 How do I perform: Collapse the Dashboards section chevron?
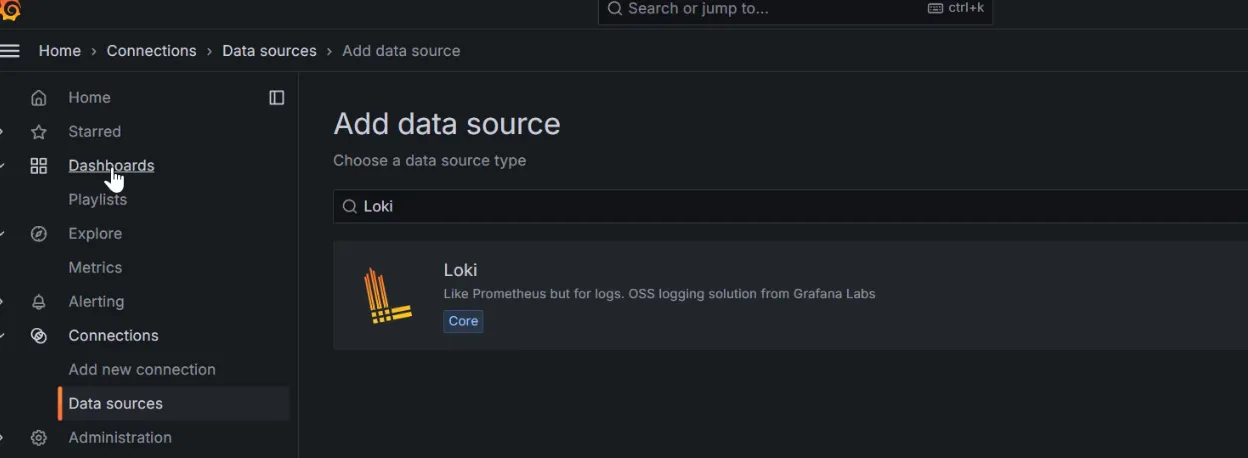pyautogui.click(x=2, y=166)
